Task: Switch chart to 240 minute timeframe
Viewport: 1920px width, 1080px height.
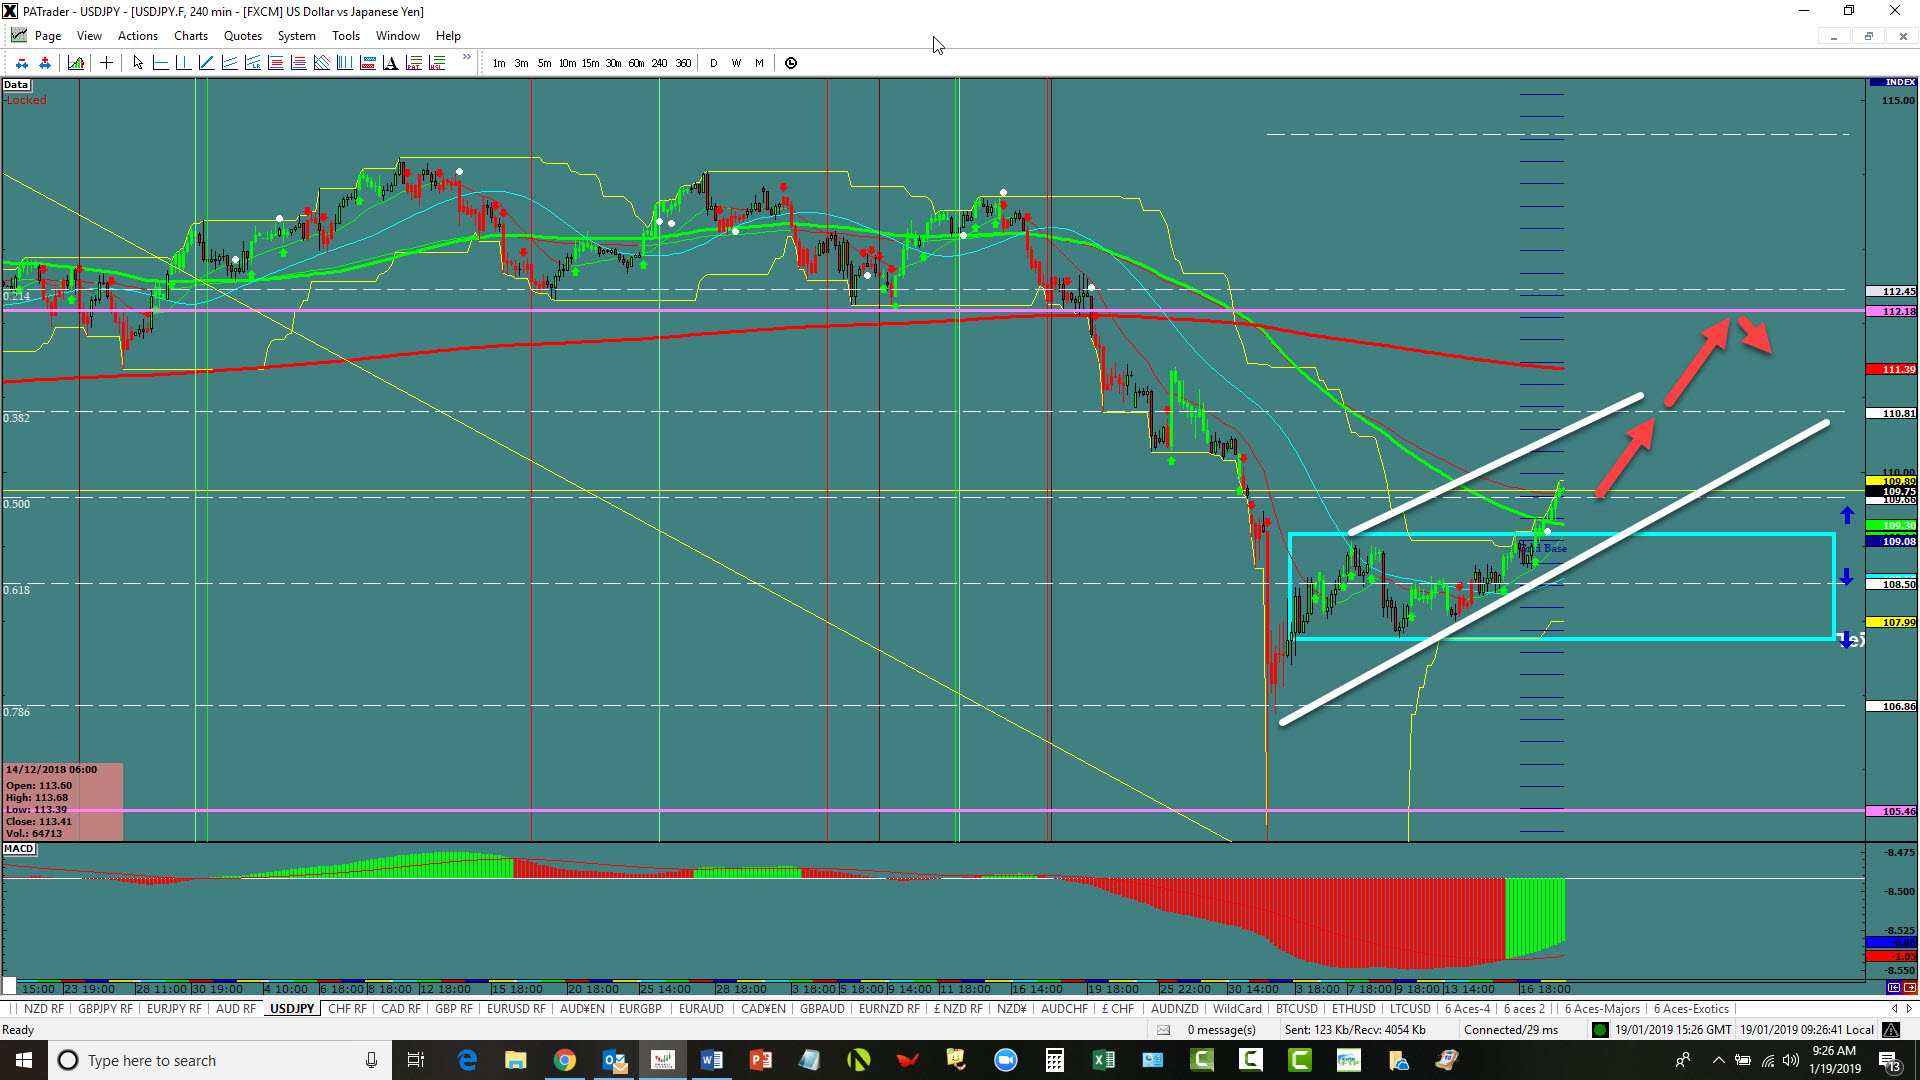Action: coord(659,63)
